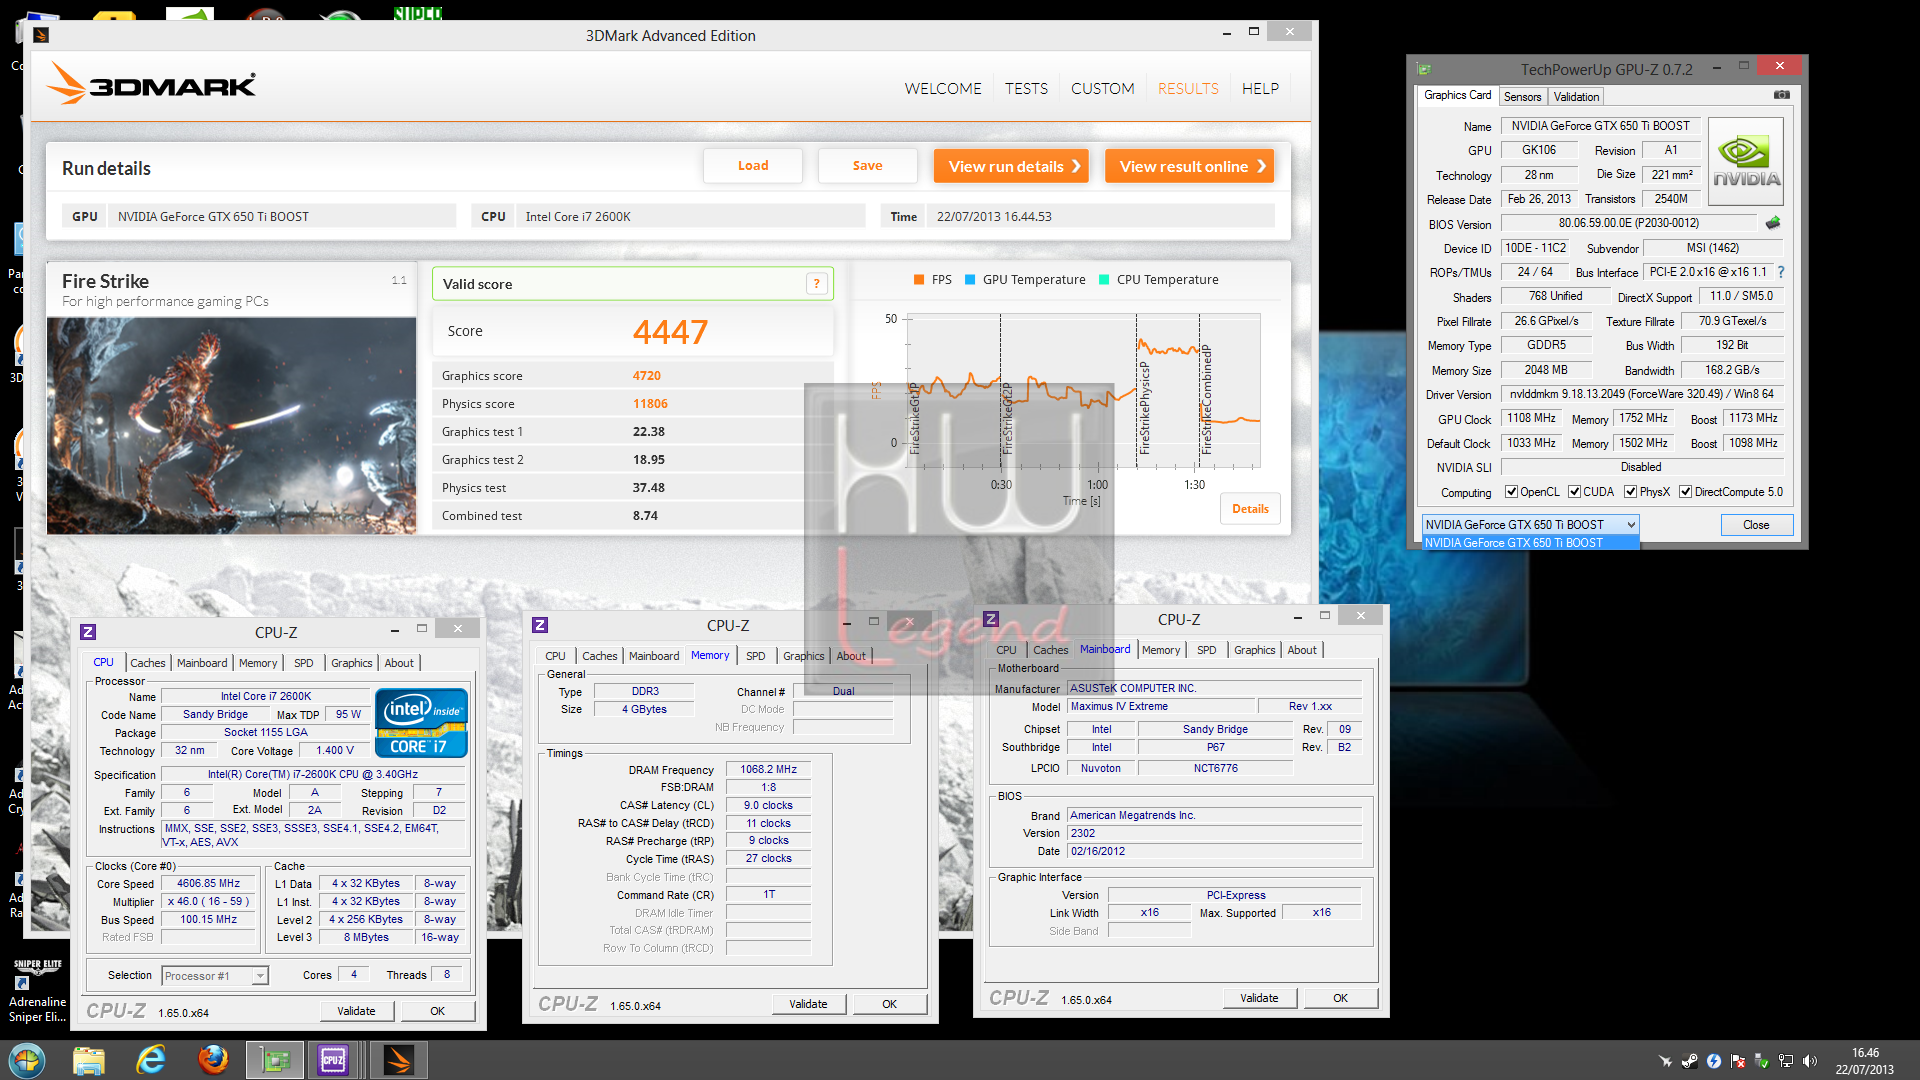Click the Save button in Run details
1920x1080 pixels.
[867, 166]
